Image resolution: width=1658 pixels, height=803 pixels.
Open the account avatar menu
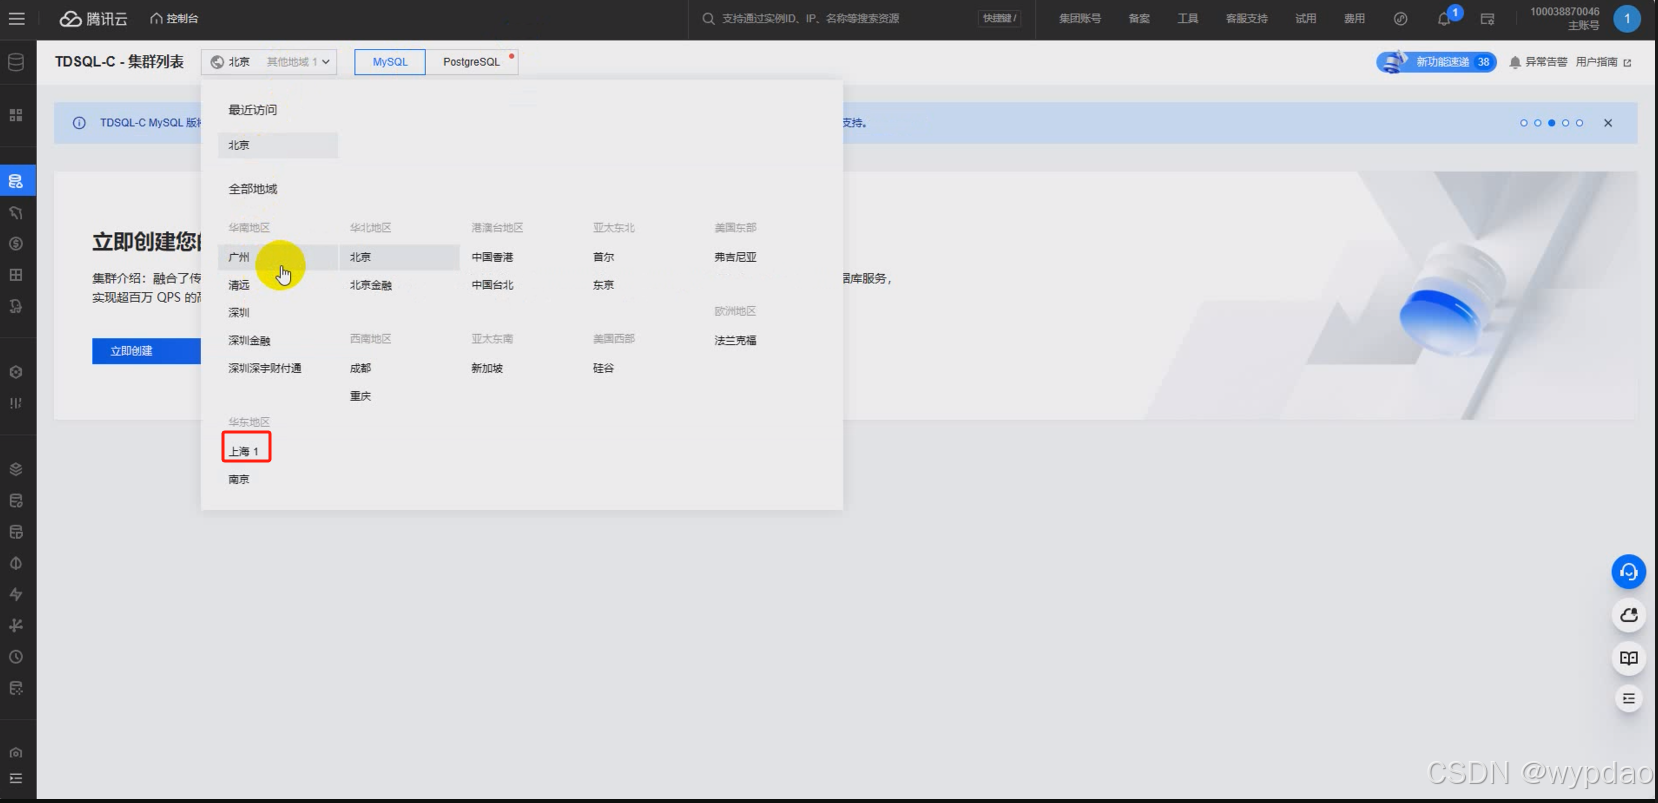[x=1627, y=18]
